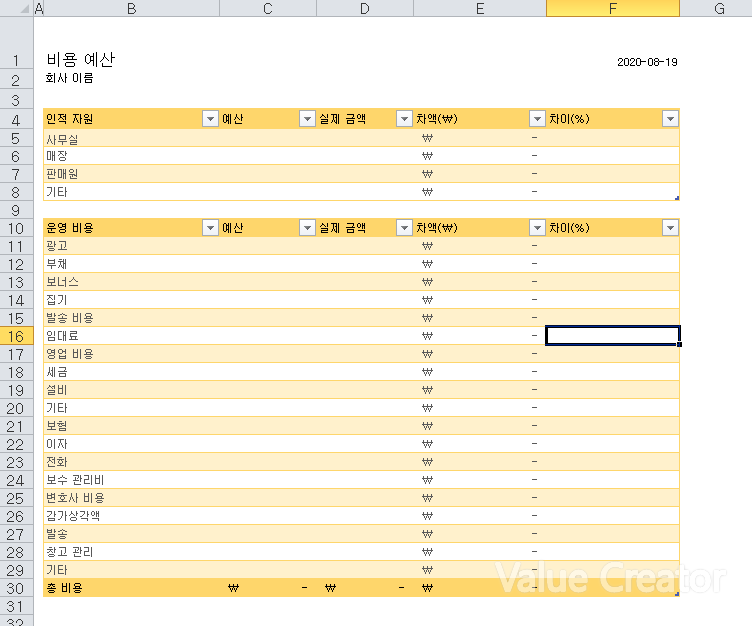Viewport: 752px width, 626px height.
Task: Select the 총 비용 total cell
Action: (131, 588)
